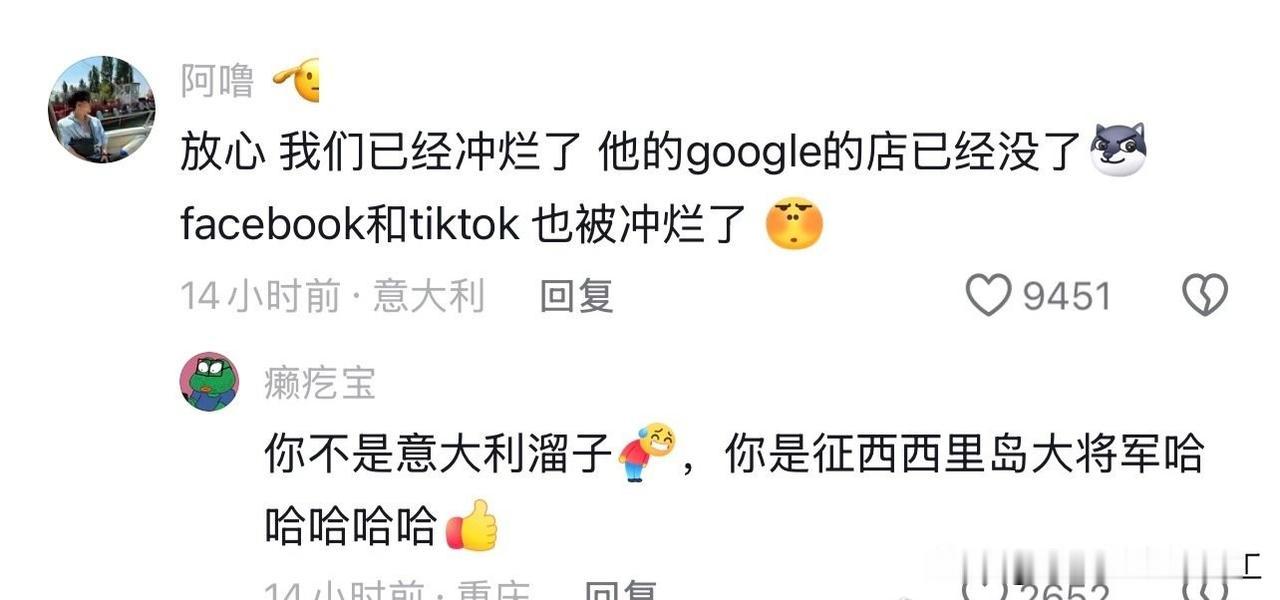Screen dimensions: 1280x600
Task: Tap the dislike icon on 癞疙宝's reply
Action: [1205, 590]
